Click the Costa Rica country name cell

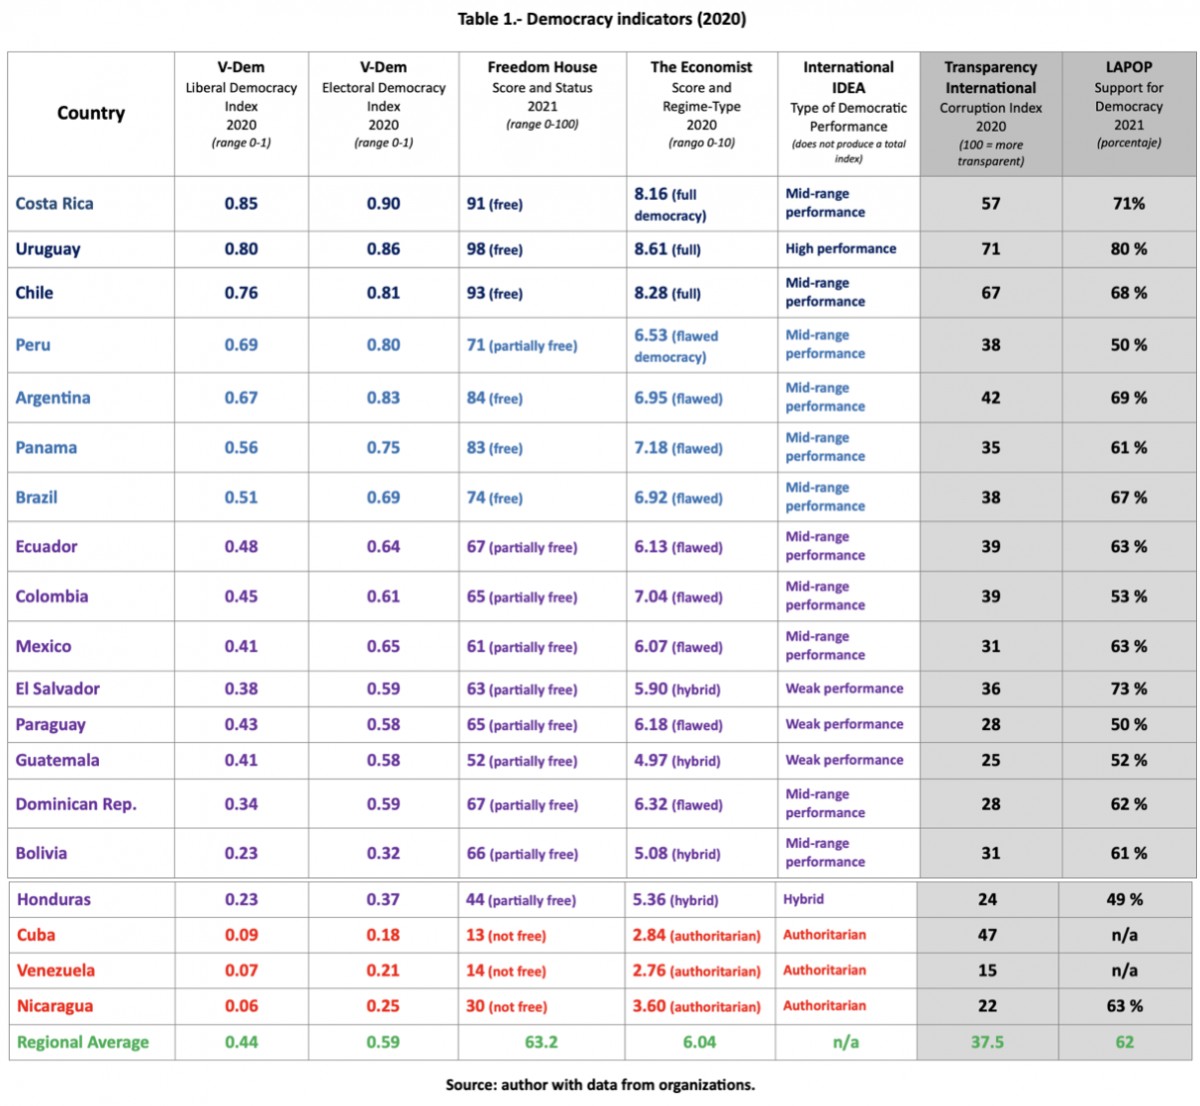55,204
